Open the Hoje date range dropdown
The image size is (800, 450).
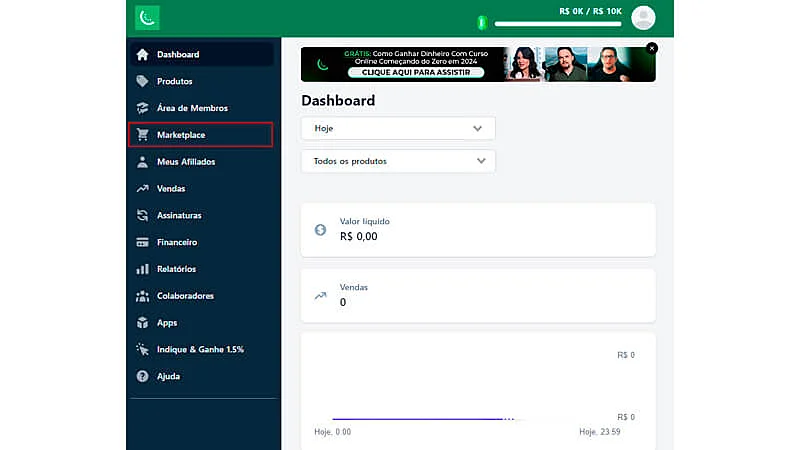pos(398,128)
